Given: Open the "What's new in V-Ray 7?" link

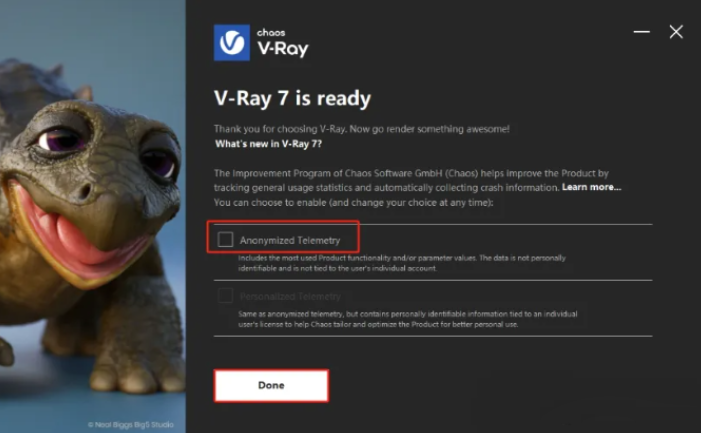Looking at the screenshot, I should (x=268, y=144).
